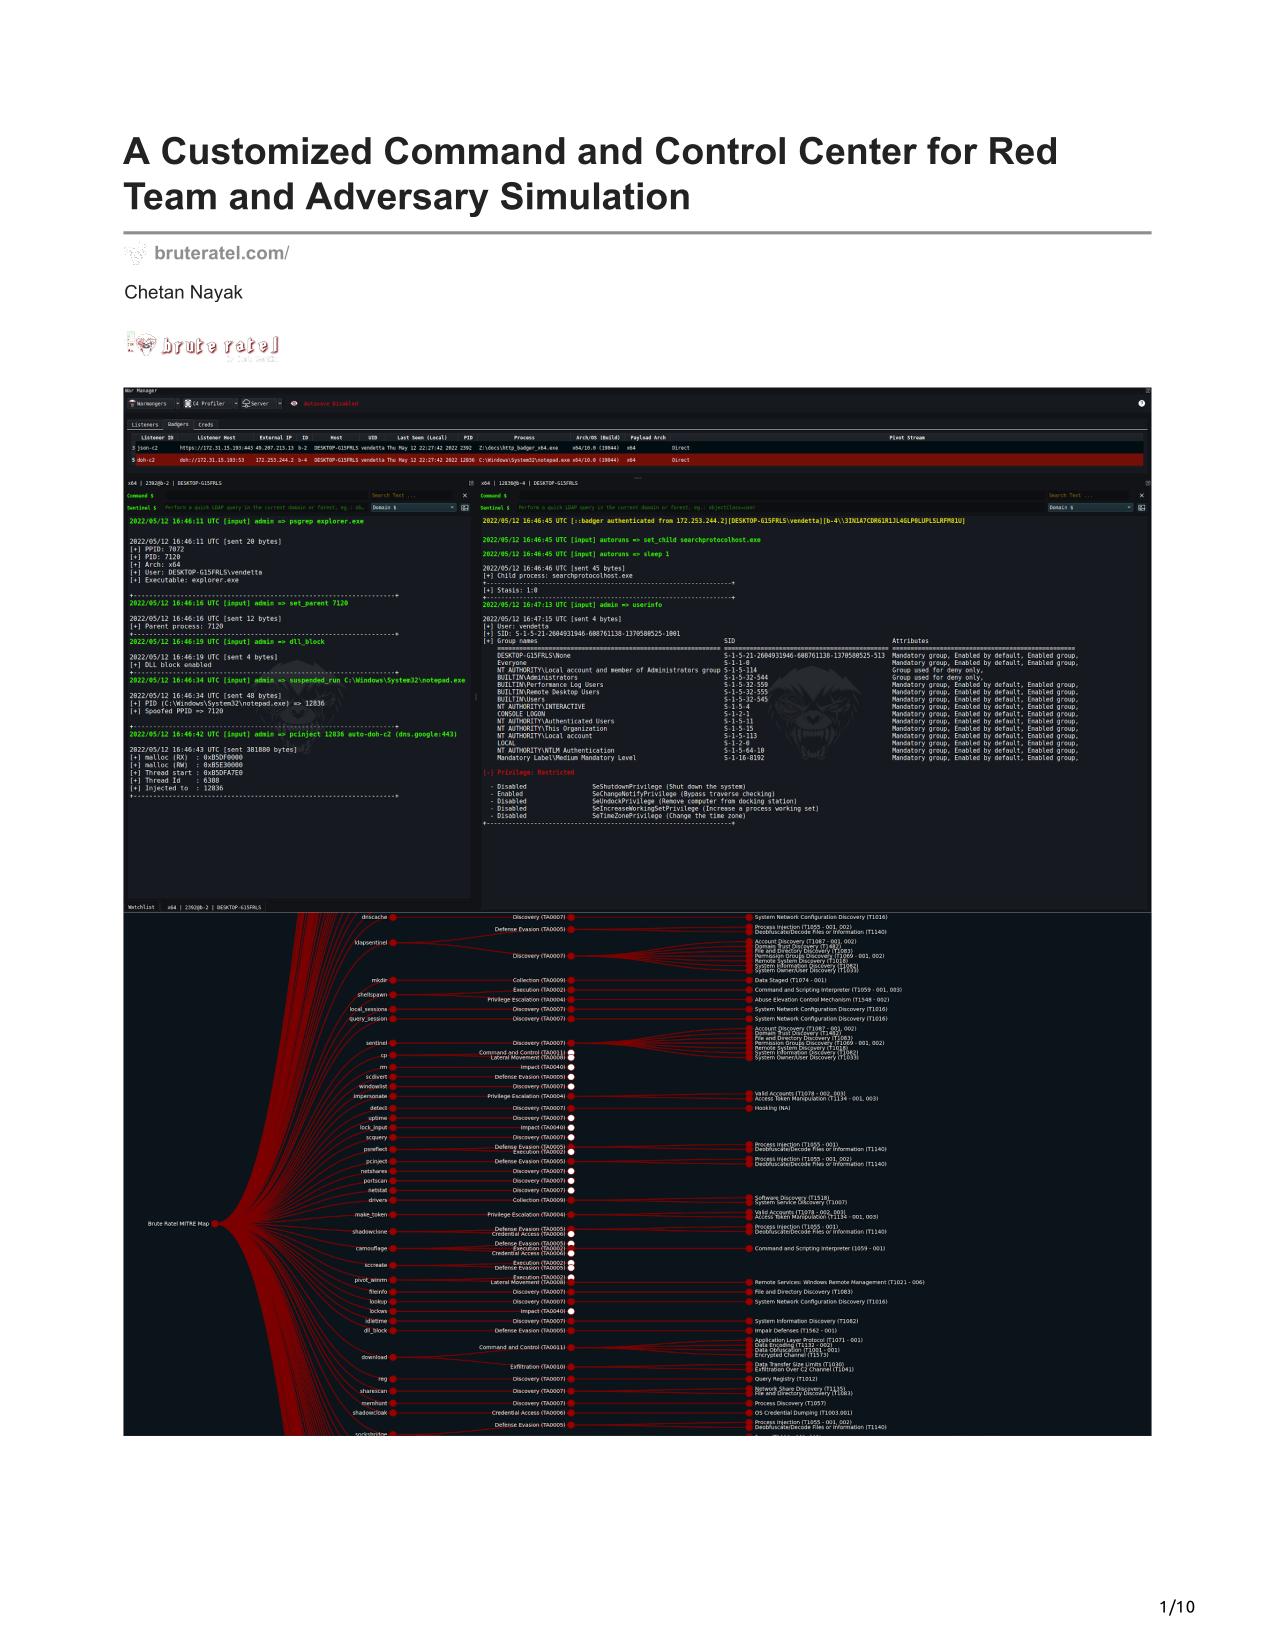Switch to the Badgers tab
1275x1650 pixels.
(178, 425)
